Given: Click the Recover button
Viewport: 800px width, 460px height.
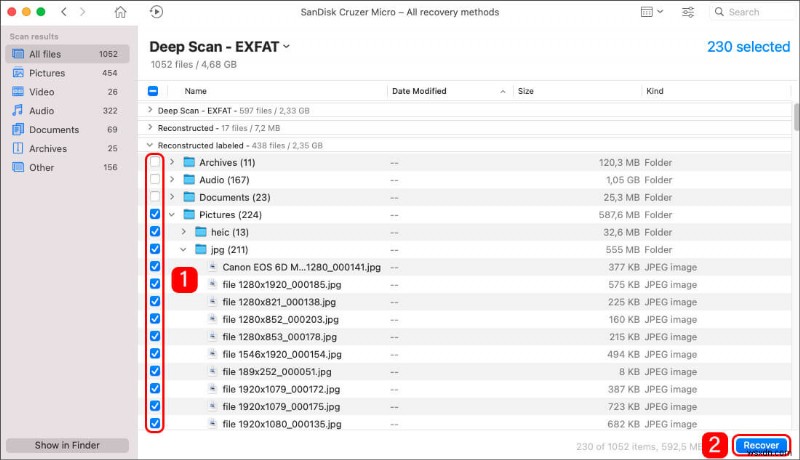Looking at the screenshot, I should (x=761, y=445).
